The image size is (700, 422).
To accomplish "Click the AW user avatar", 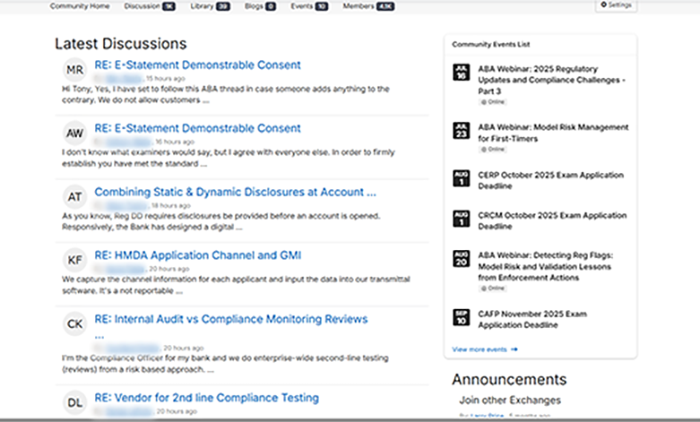I will click(x=75, y=133).
